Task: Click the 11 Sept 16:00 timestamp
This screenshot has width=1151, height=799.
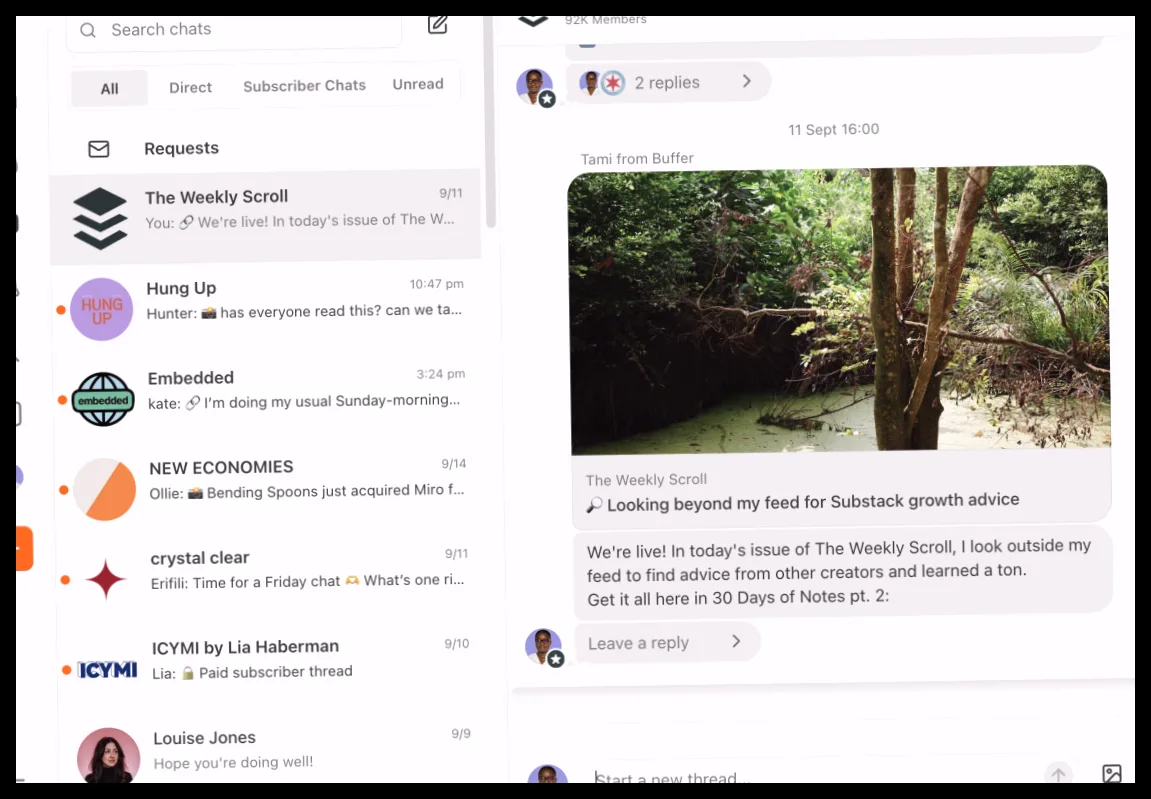Action: click(834, 129)
